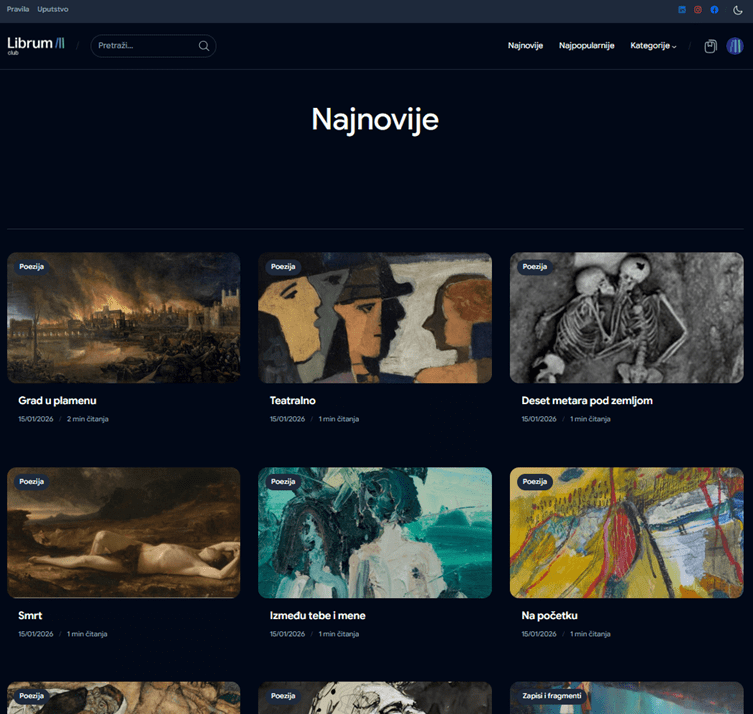This screenshot has height=714, width=753.
Task: Open the Između tebe i mene image
Action: tap(375, 535)
